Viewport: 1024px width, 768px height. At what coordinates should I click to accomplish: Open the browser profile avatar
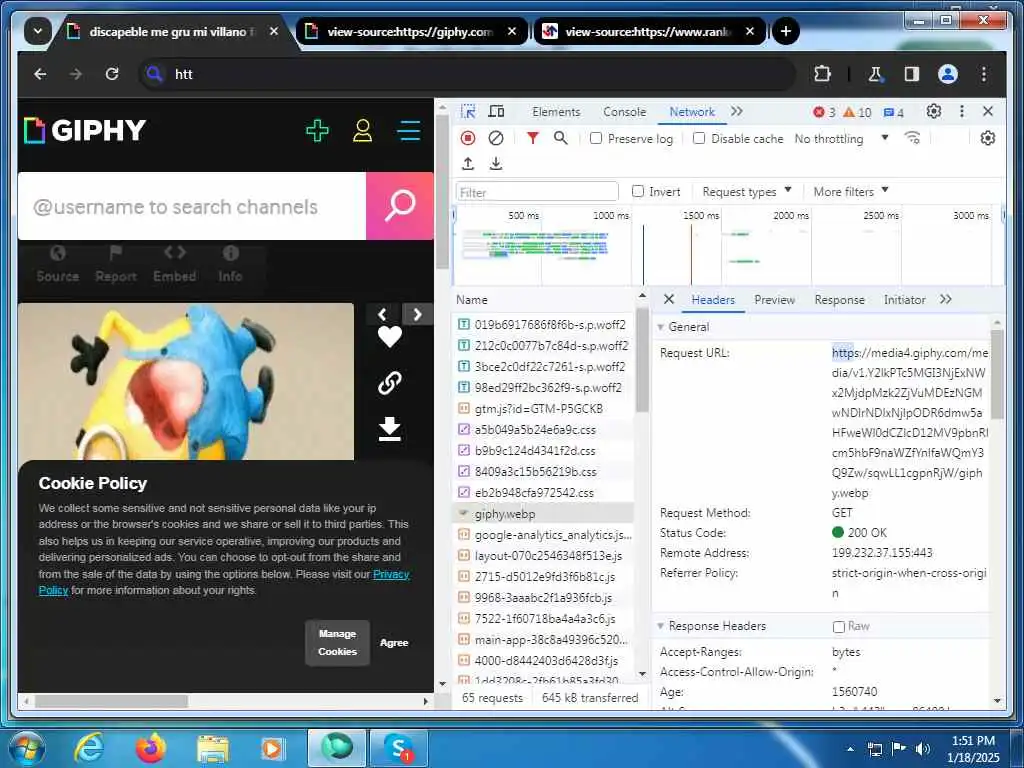click(948, 74)
